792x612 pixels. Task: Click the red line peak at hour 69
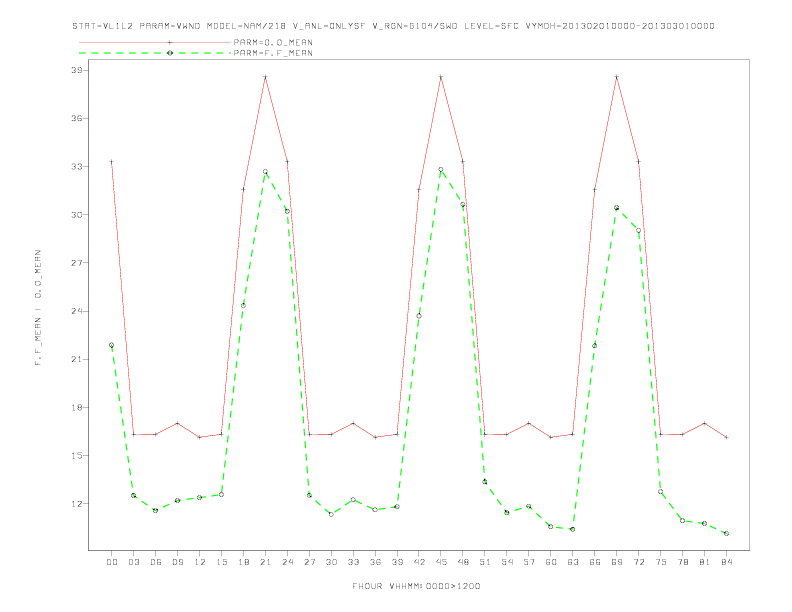point(617,77)
